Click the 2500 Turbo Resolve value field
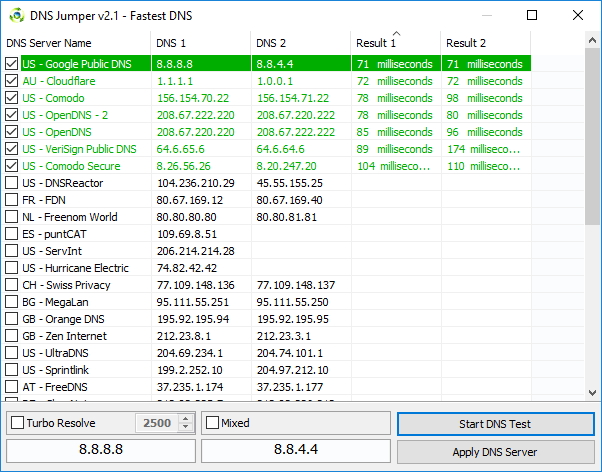The width and height of the screenshot is (602, 472). point(157,423)
